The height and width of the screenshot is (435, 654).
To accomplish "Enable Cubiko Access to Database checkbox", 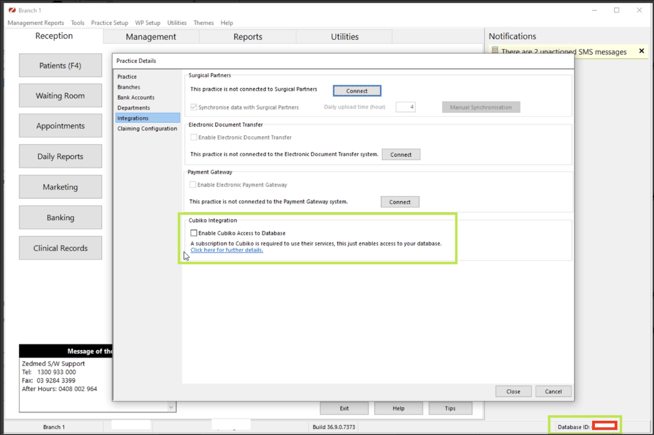I will (194, 233).
